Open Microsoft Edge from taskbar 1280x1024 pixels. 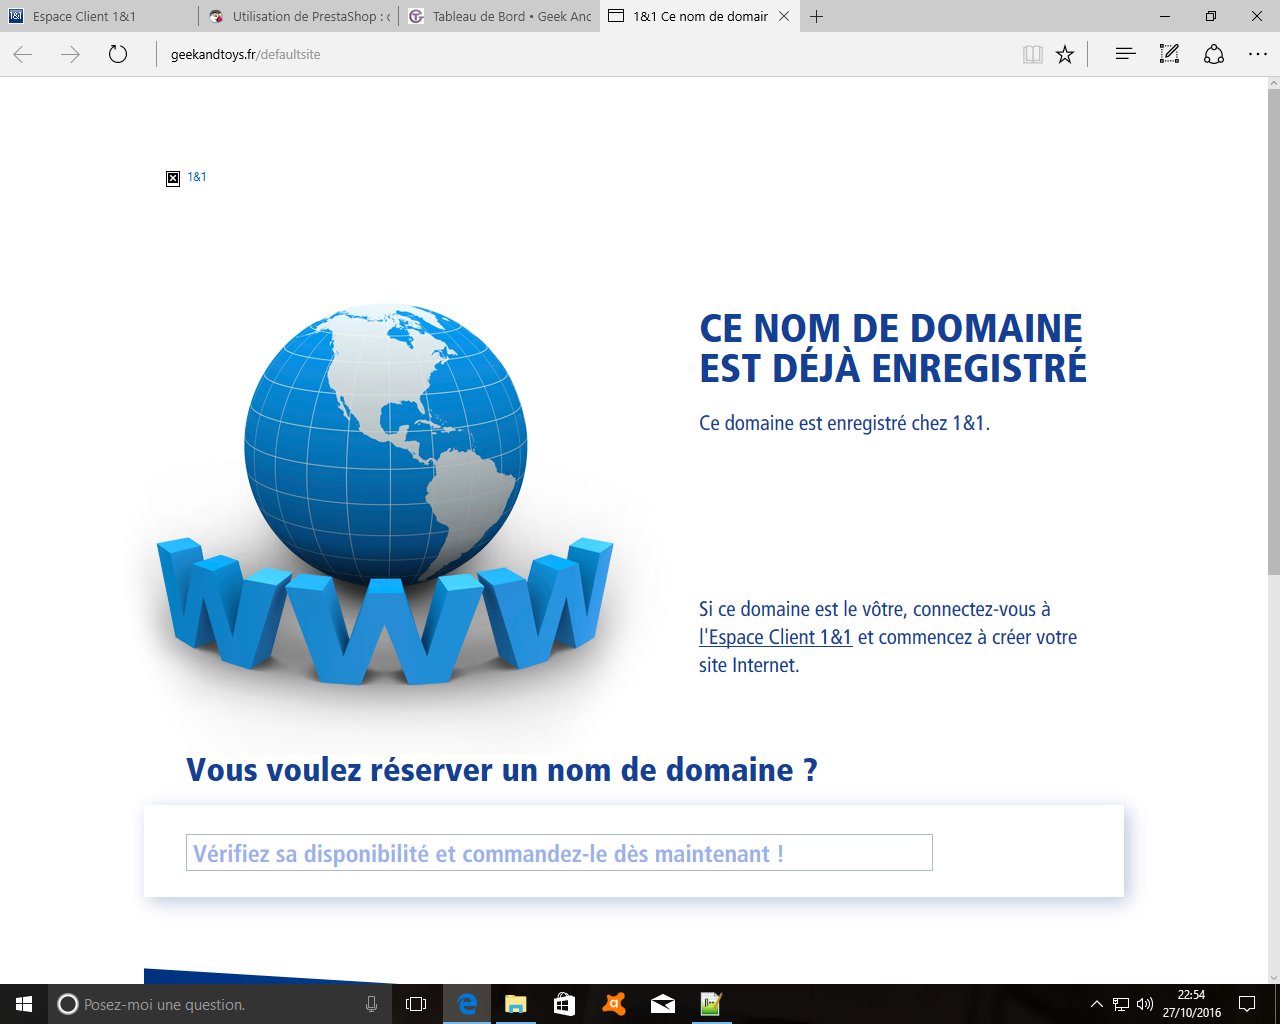click(466, 1004)
